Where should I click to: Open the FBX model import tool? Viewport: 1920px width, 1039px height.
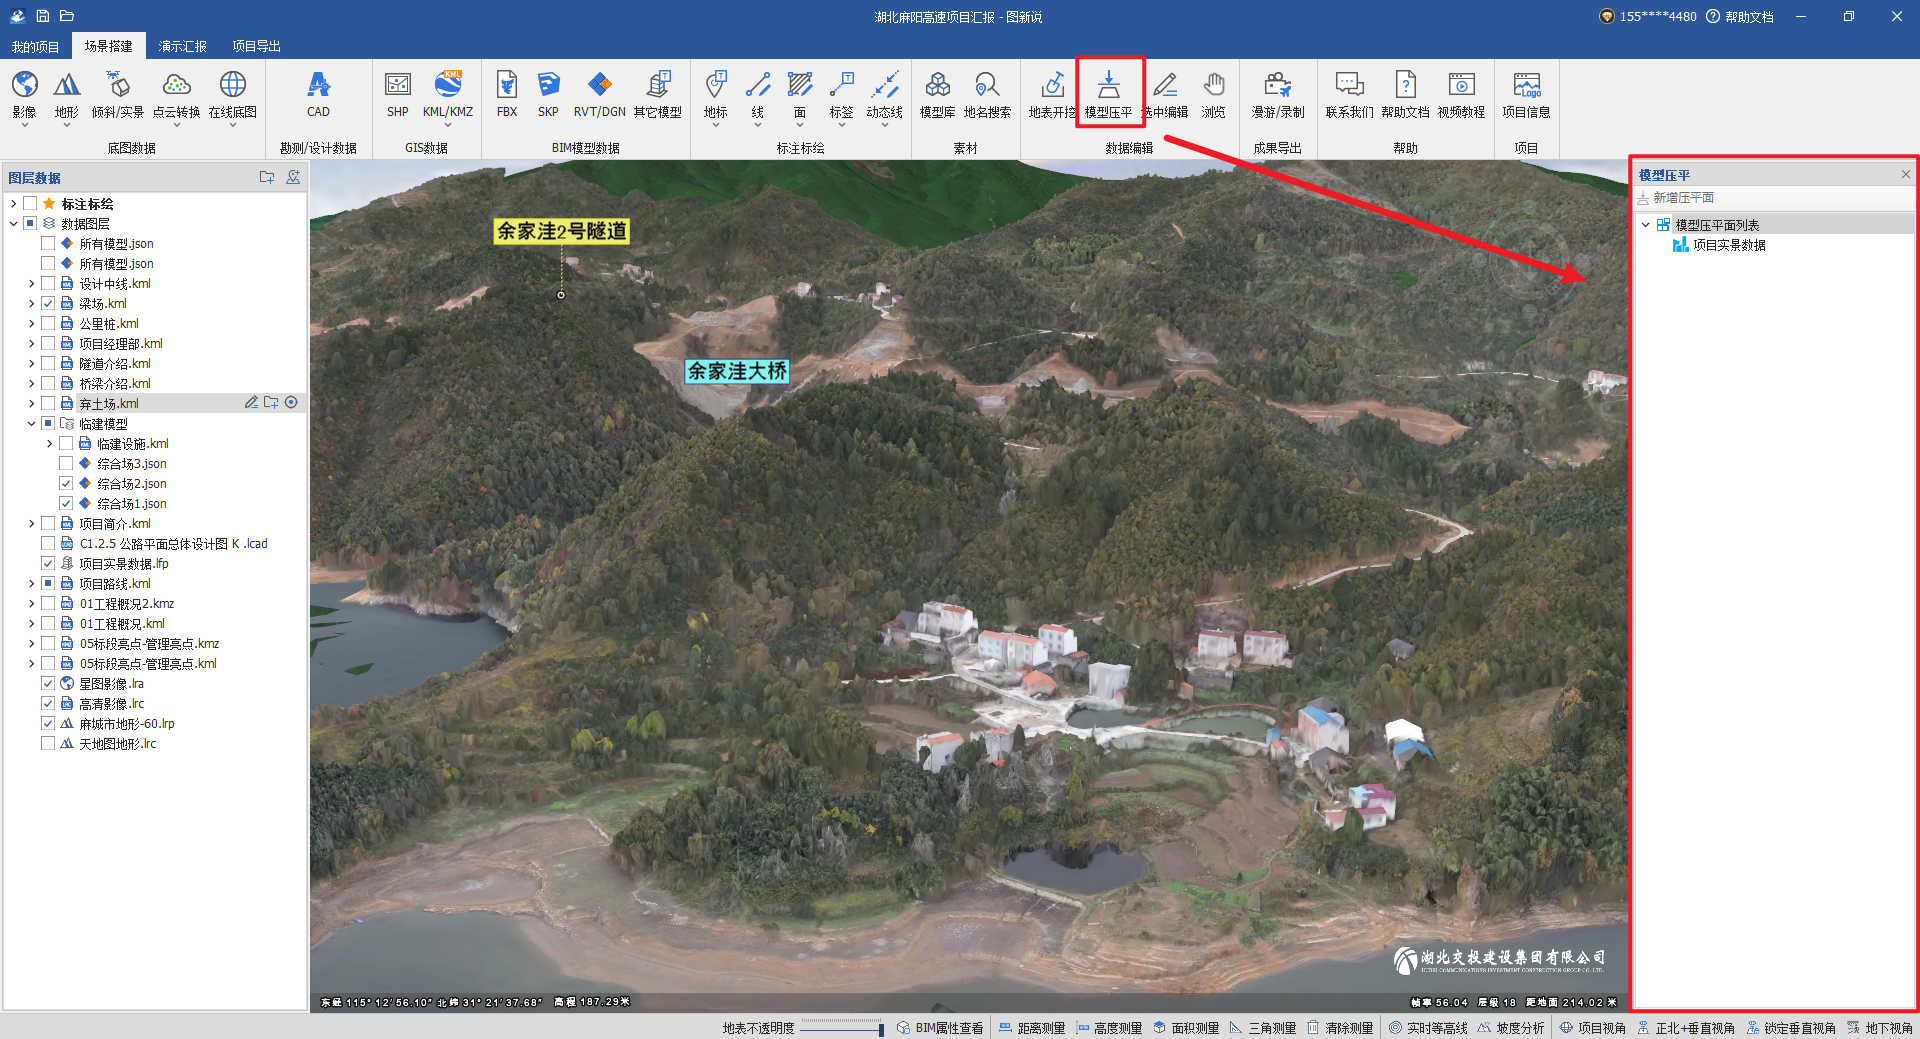pos(507,86)
